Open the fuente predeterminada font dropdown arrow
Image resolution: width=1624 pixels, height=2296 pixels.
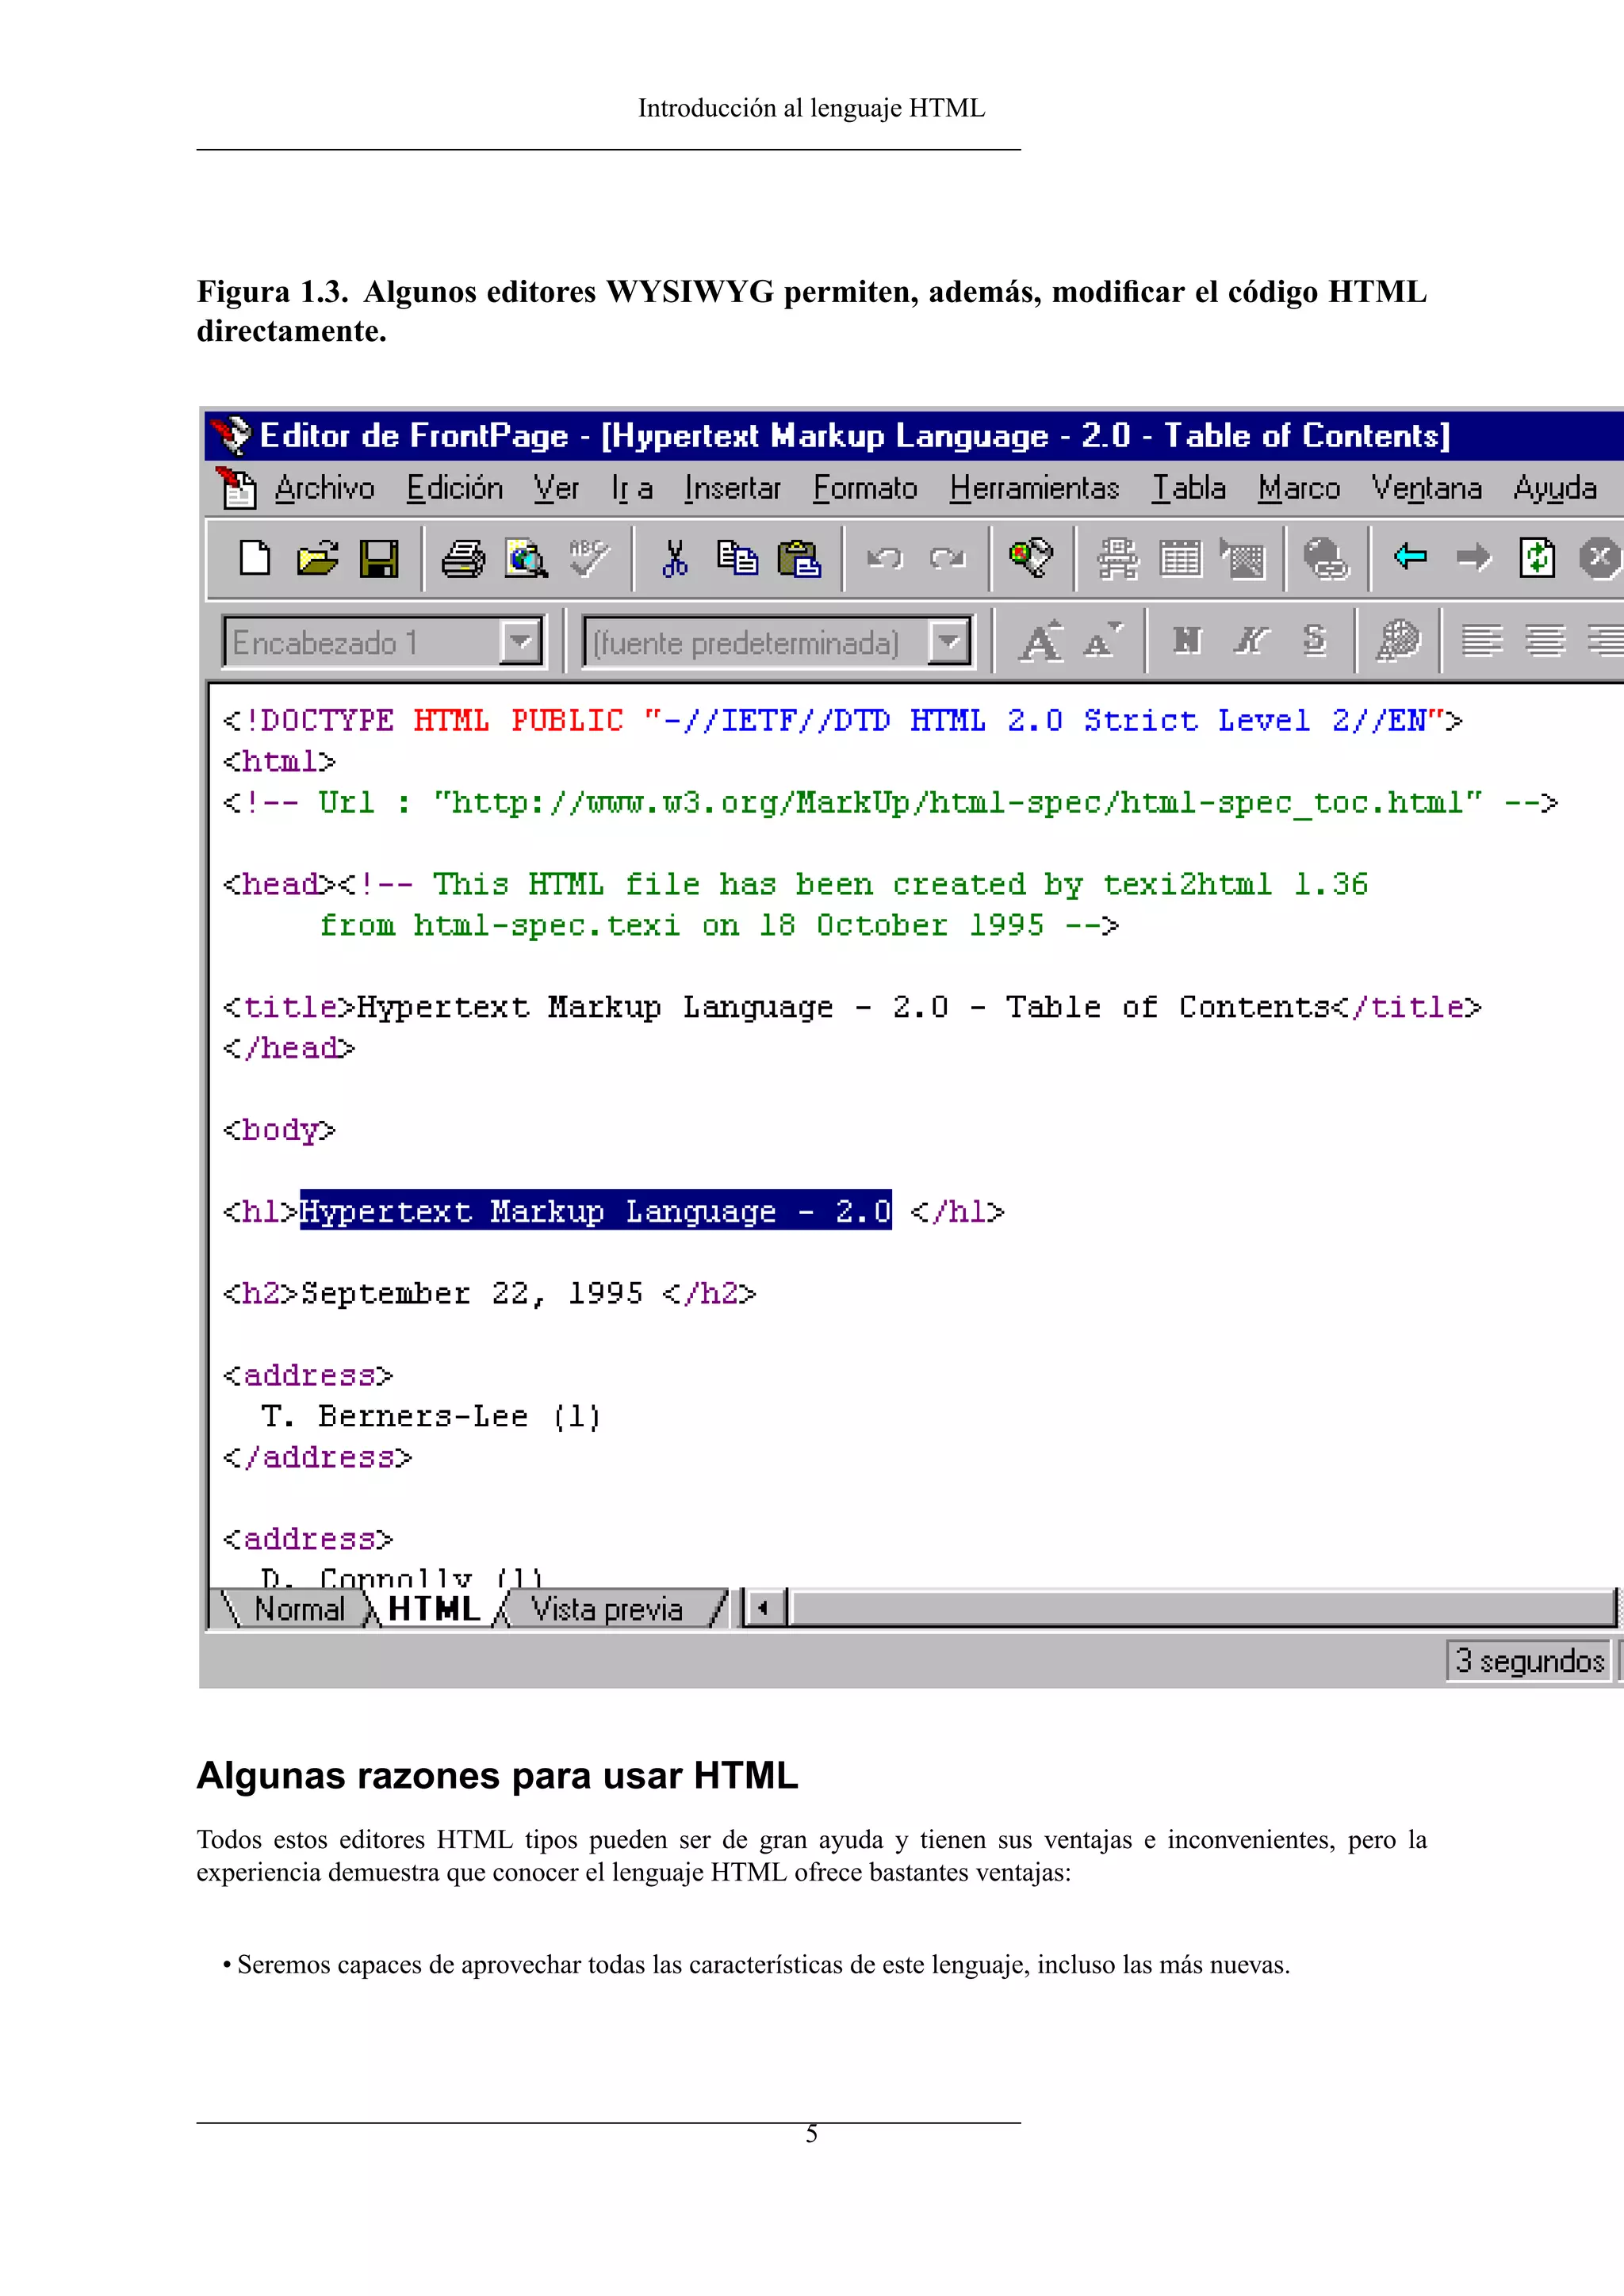[x=949, y=642]
